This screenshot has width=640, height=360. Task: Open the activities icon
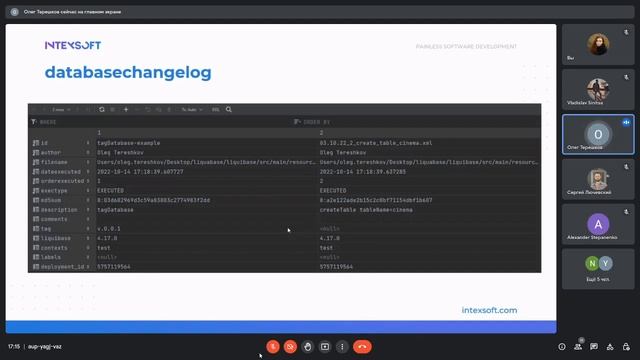pos(610,347)
